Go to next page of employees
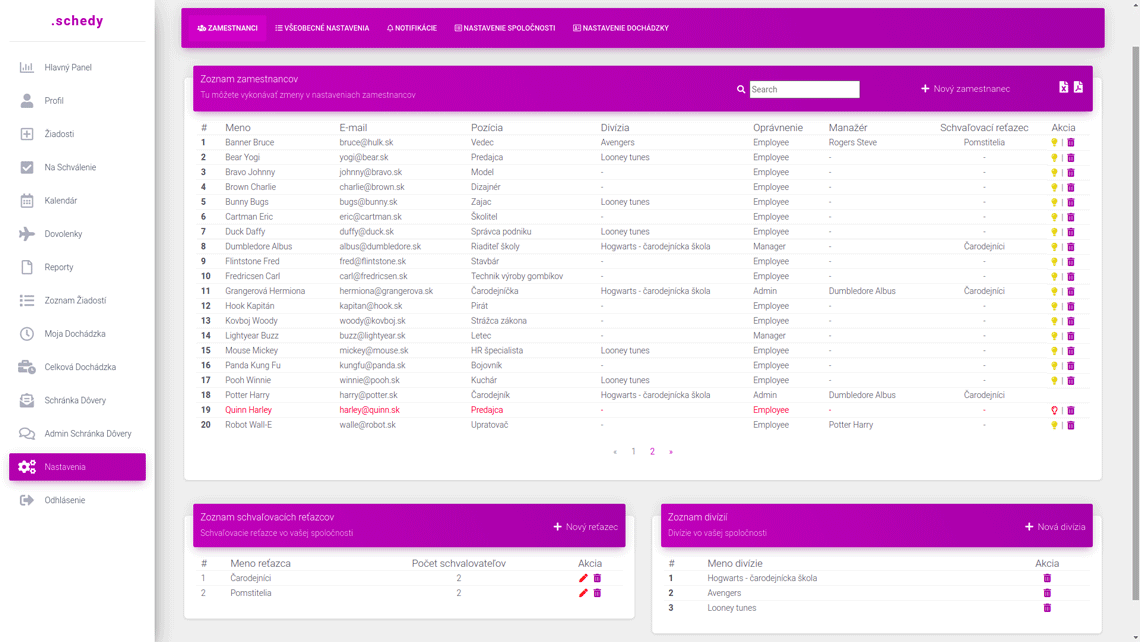The height and width of the screenshot is (642, 1140). pos(671,452)
